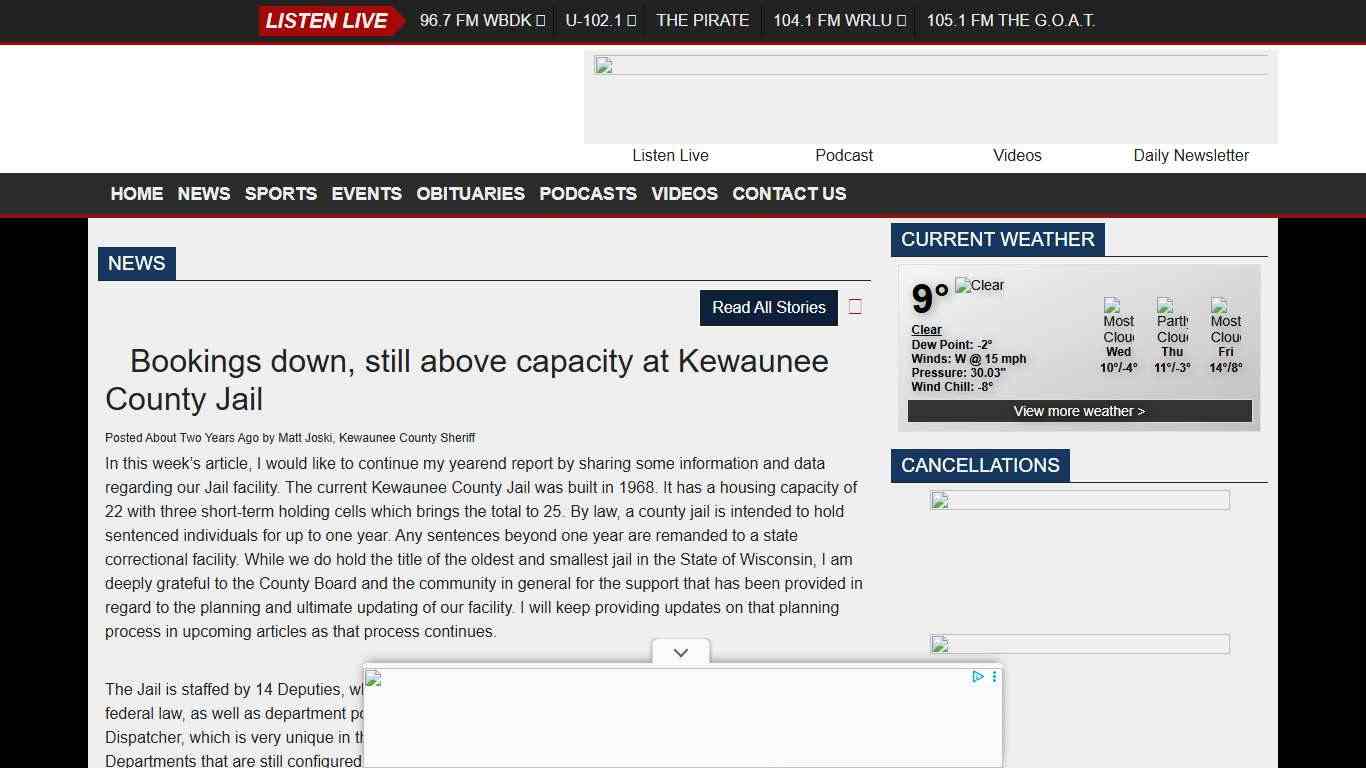
Task: Click the first Cancellations banner image
Action: point(1079,500)
